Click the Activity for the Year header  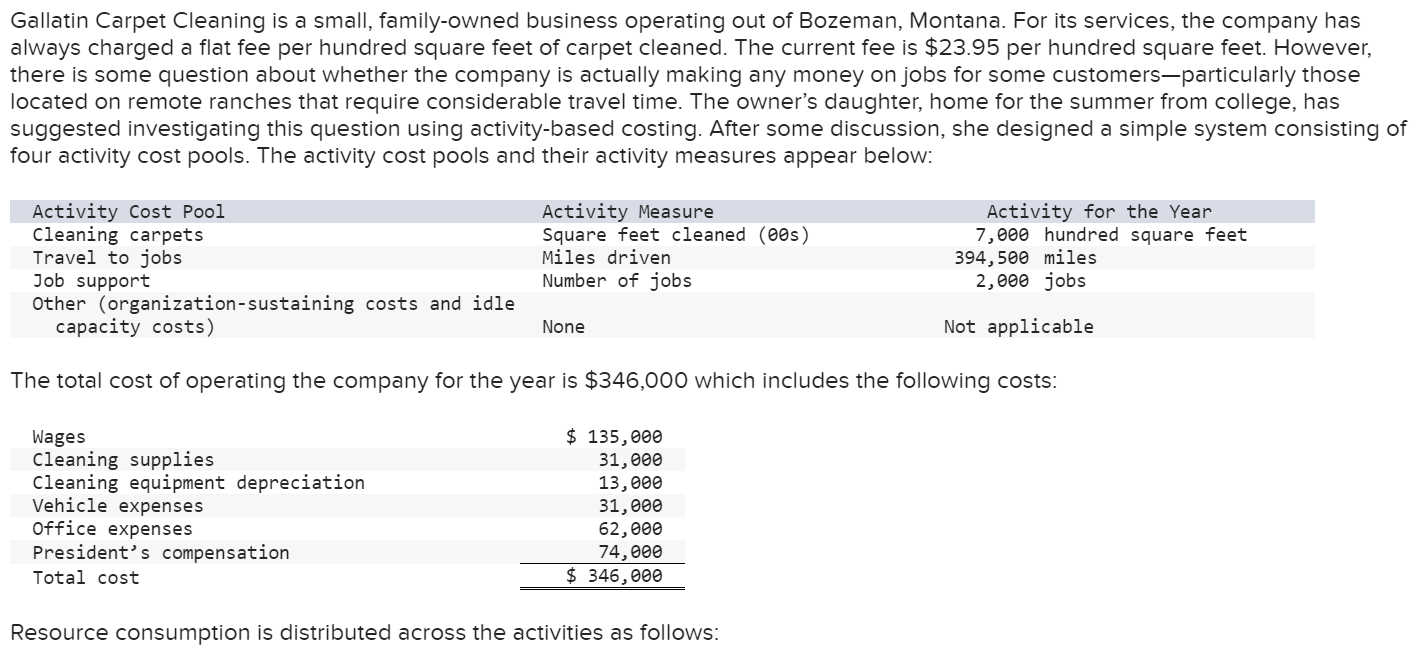click(1098, 211)
